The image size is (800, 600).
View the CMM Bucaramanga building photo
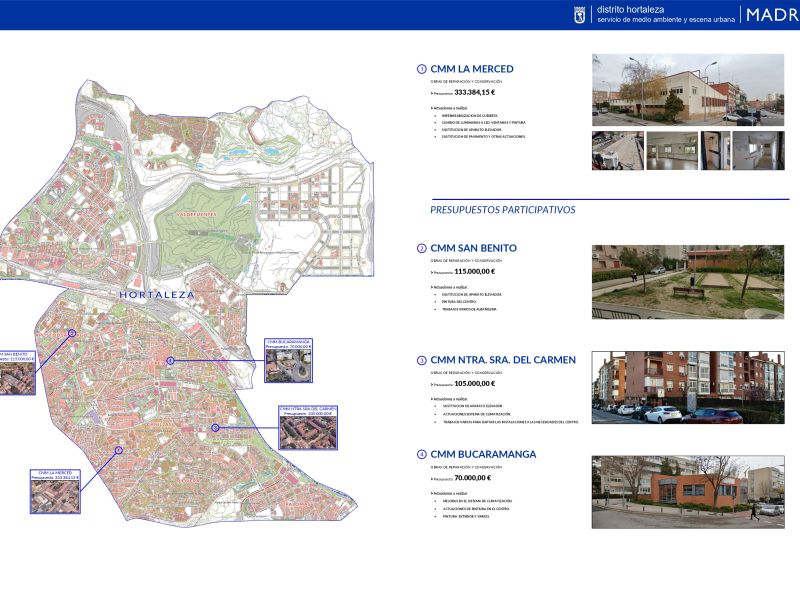pos(688,492)
